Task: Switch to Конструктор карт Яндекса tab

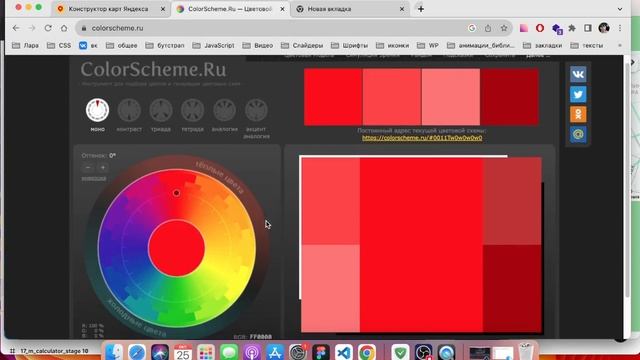Action: point(108,9)
